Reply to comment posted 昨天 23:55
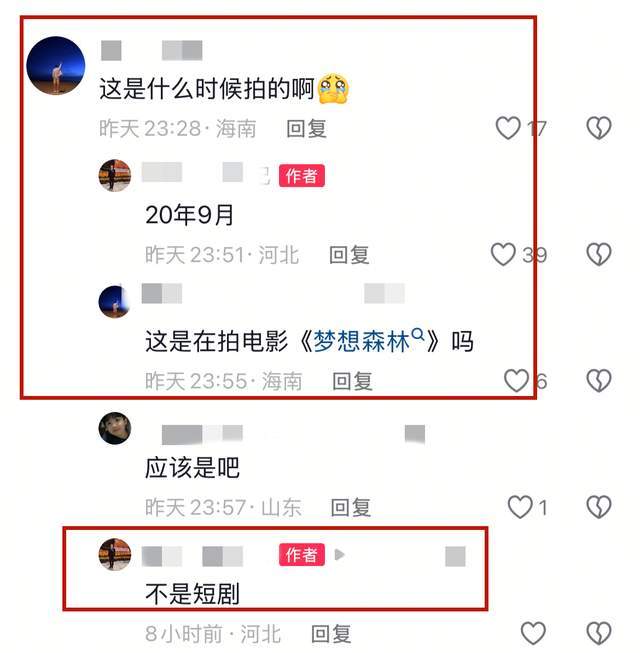Image resolution: width=640 pixels, height=653 pixels. click(352, 381)
